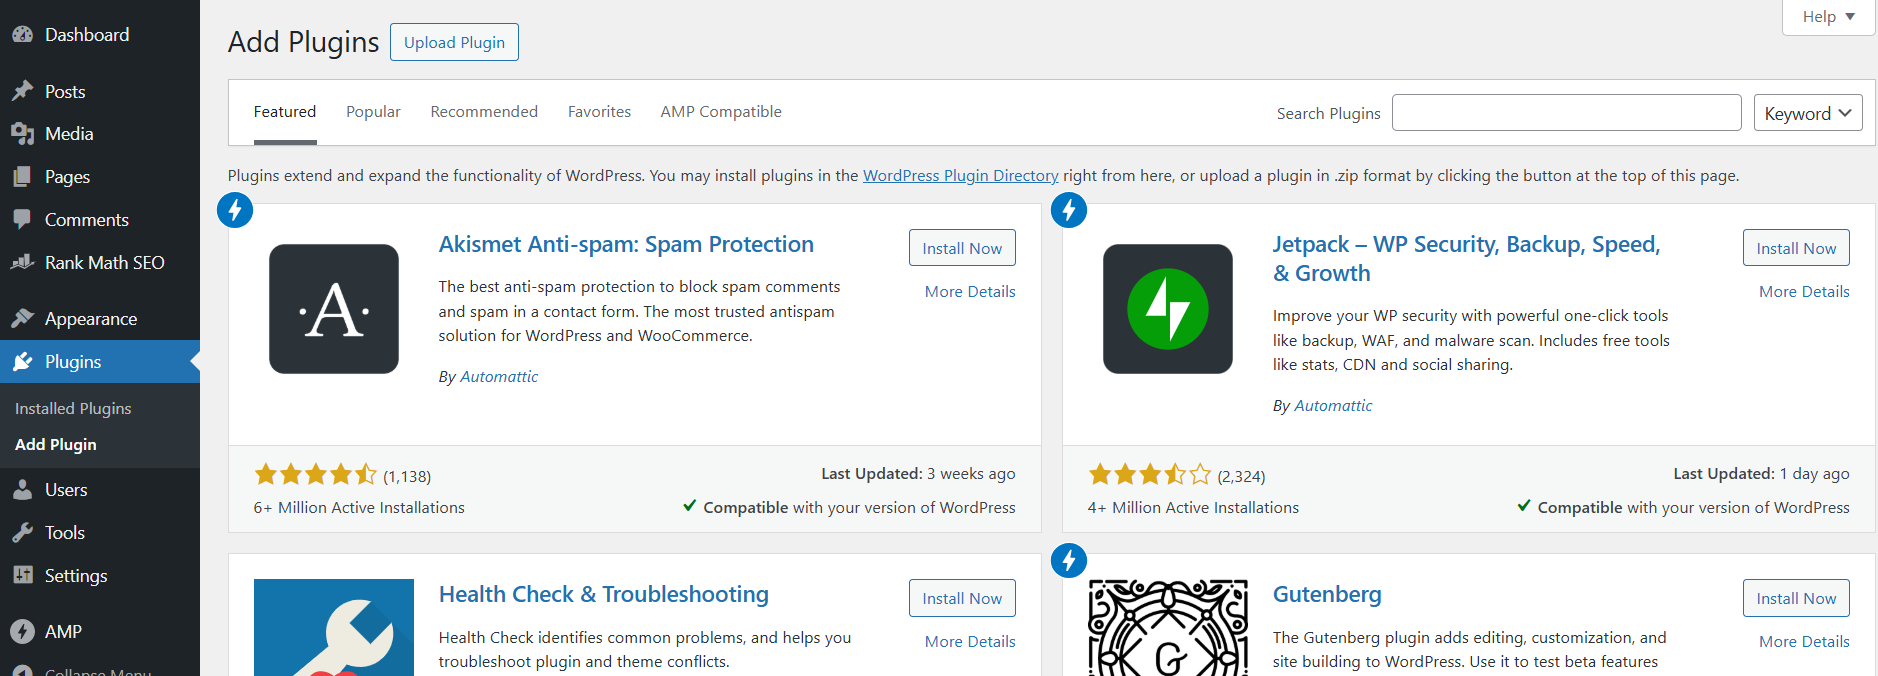1878x676 pixels.
Task: Install the Akismet Anti-spam plugin
Action: pyautogui.click(x=962, y=248)
